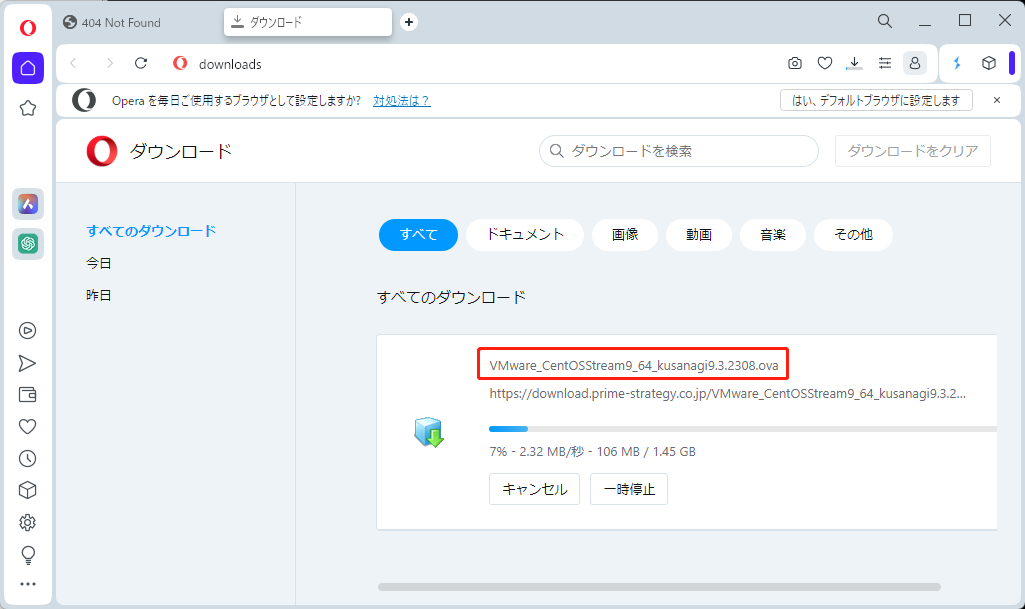Select the 動画 filter pill
The height and width of the screenshot is (609, 1025).
(x=699, y=235)
